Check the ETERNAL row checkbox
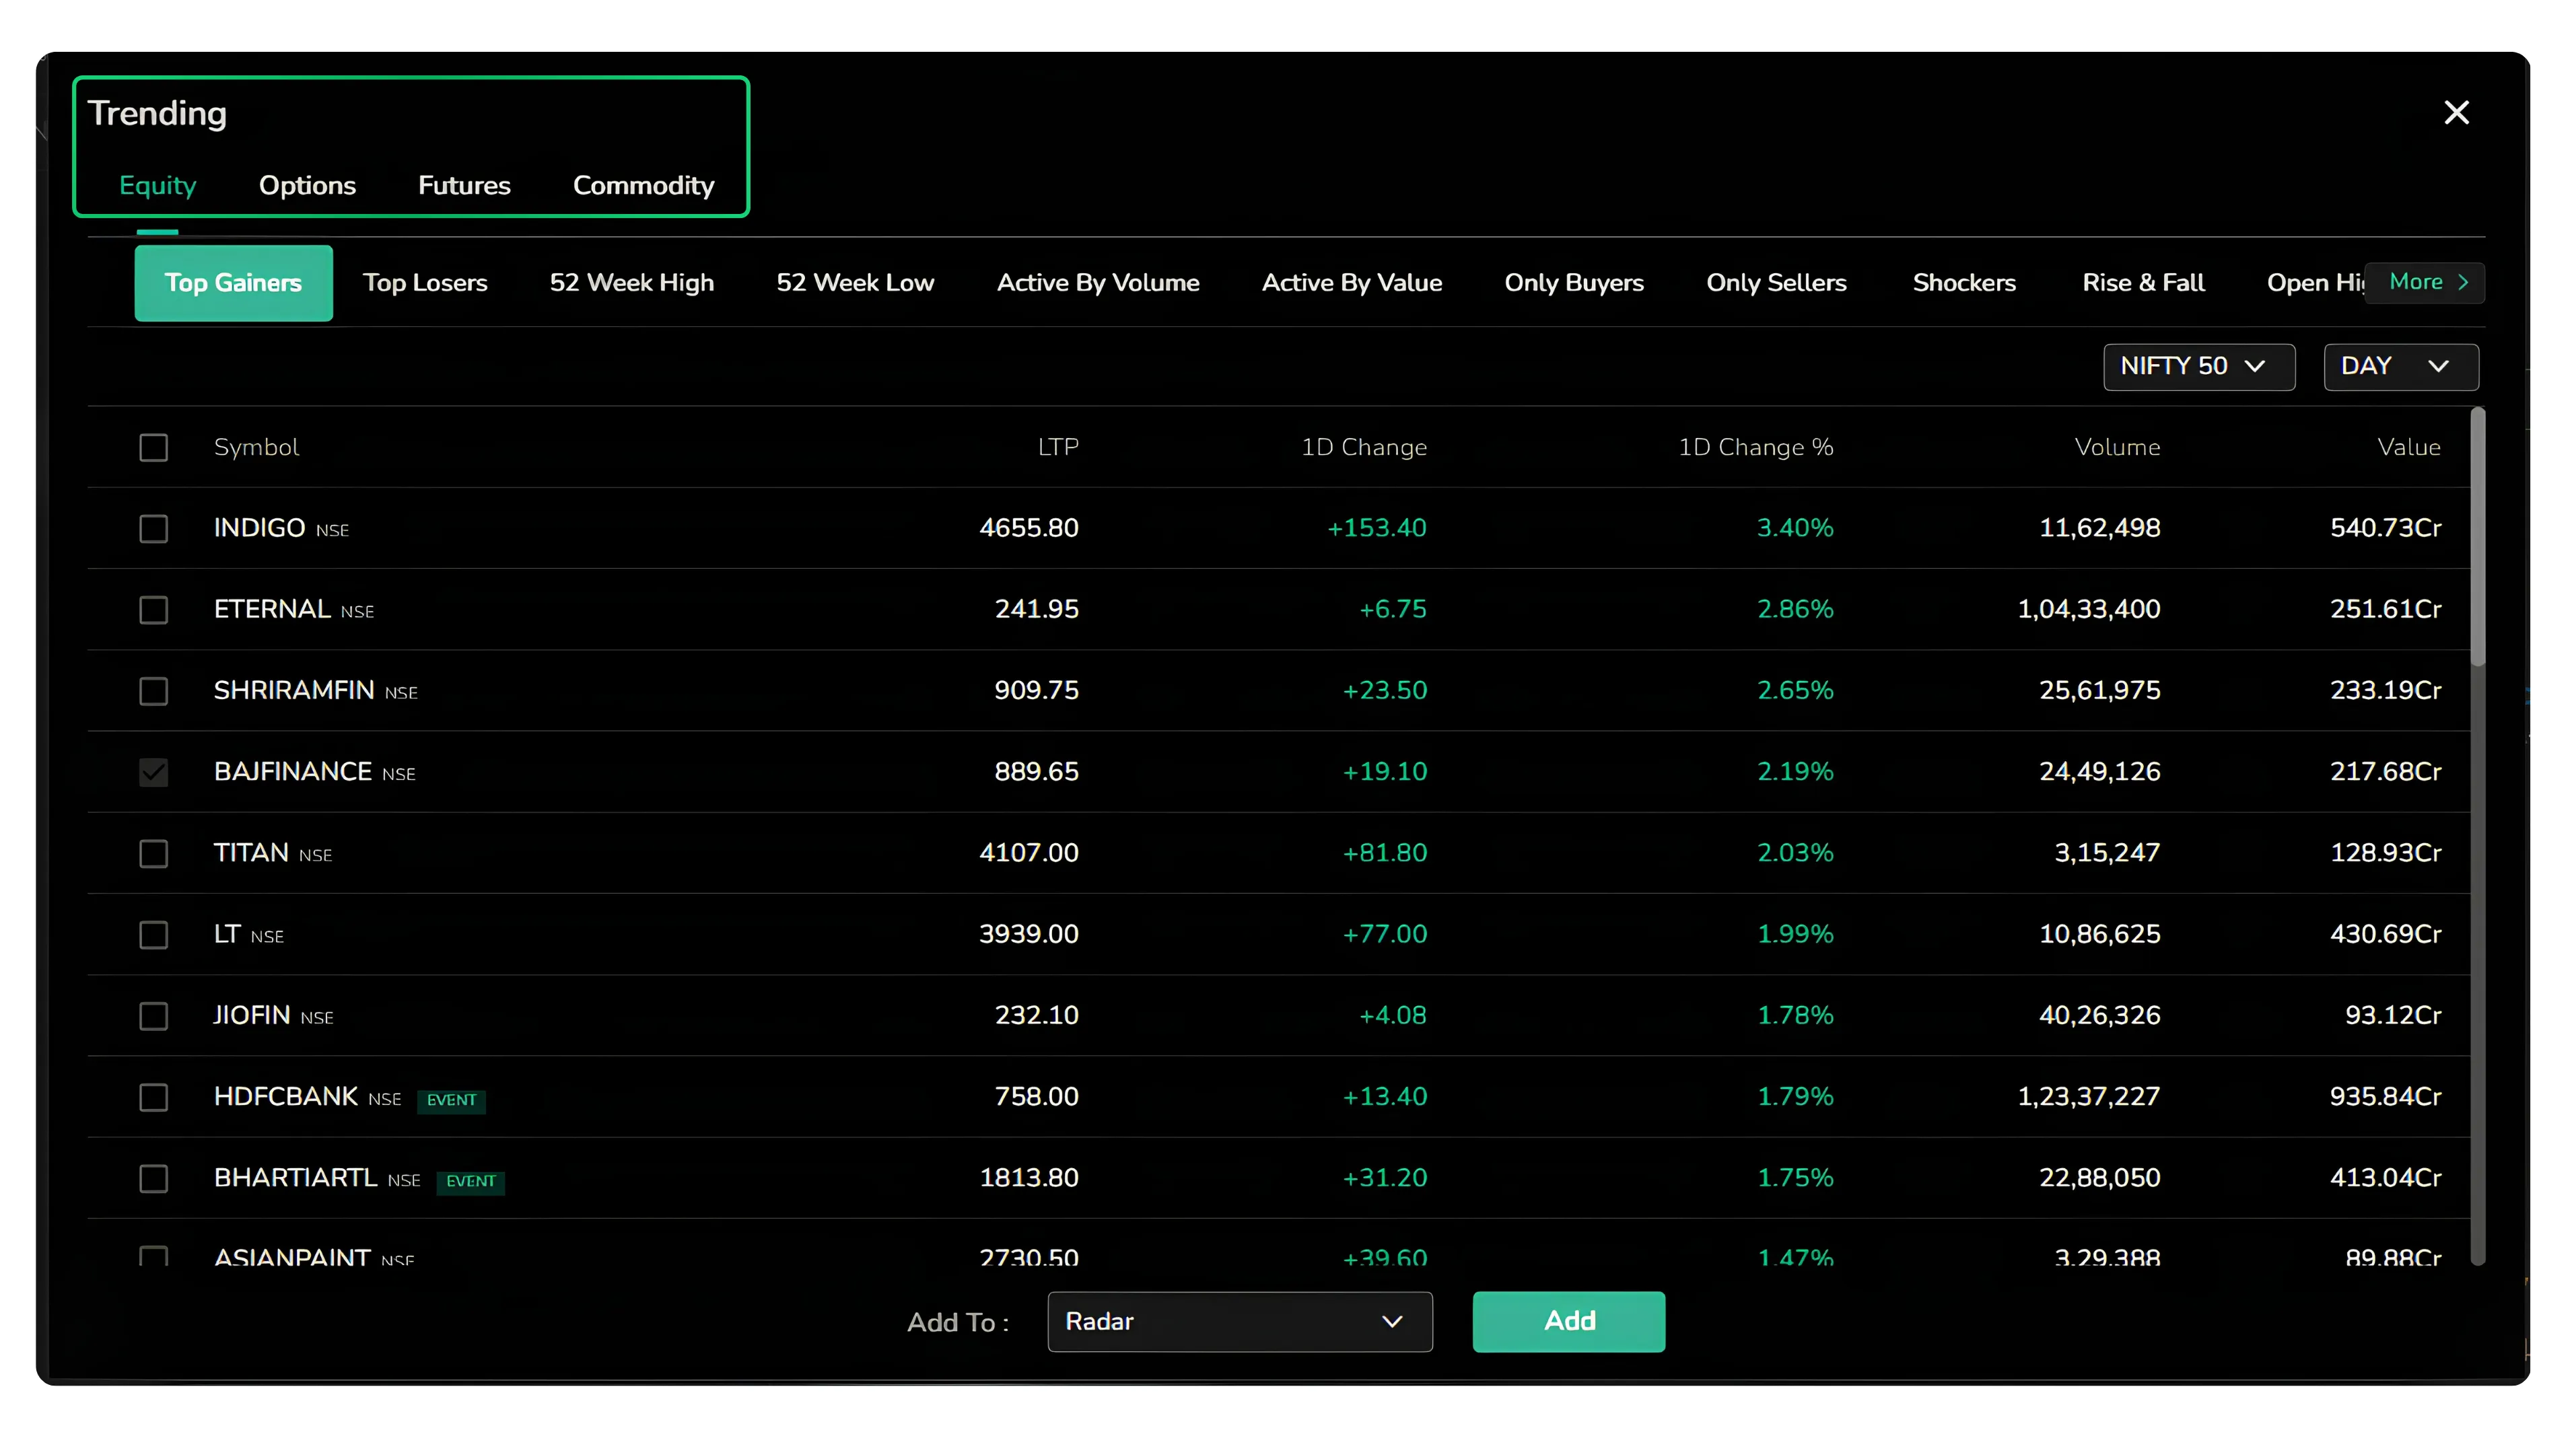 tap(153, 609)
